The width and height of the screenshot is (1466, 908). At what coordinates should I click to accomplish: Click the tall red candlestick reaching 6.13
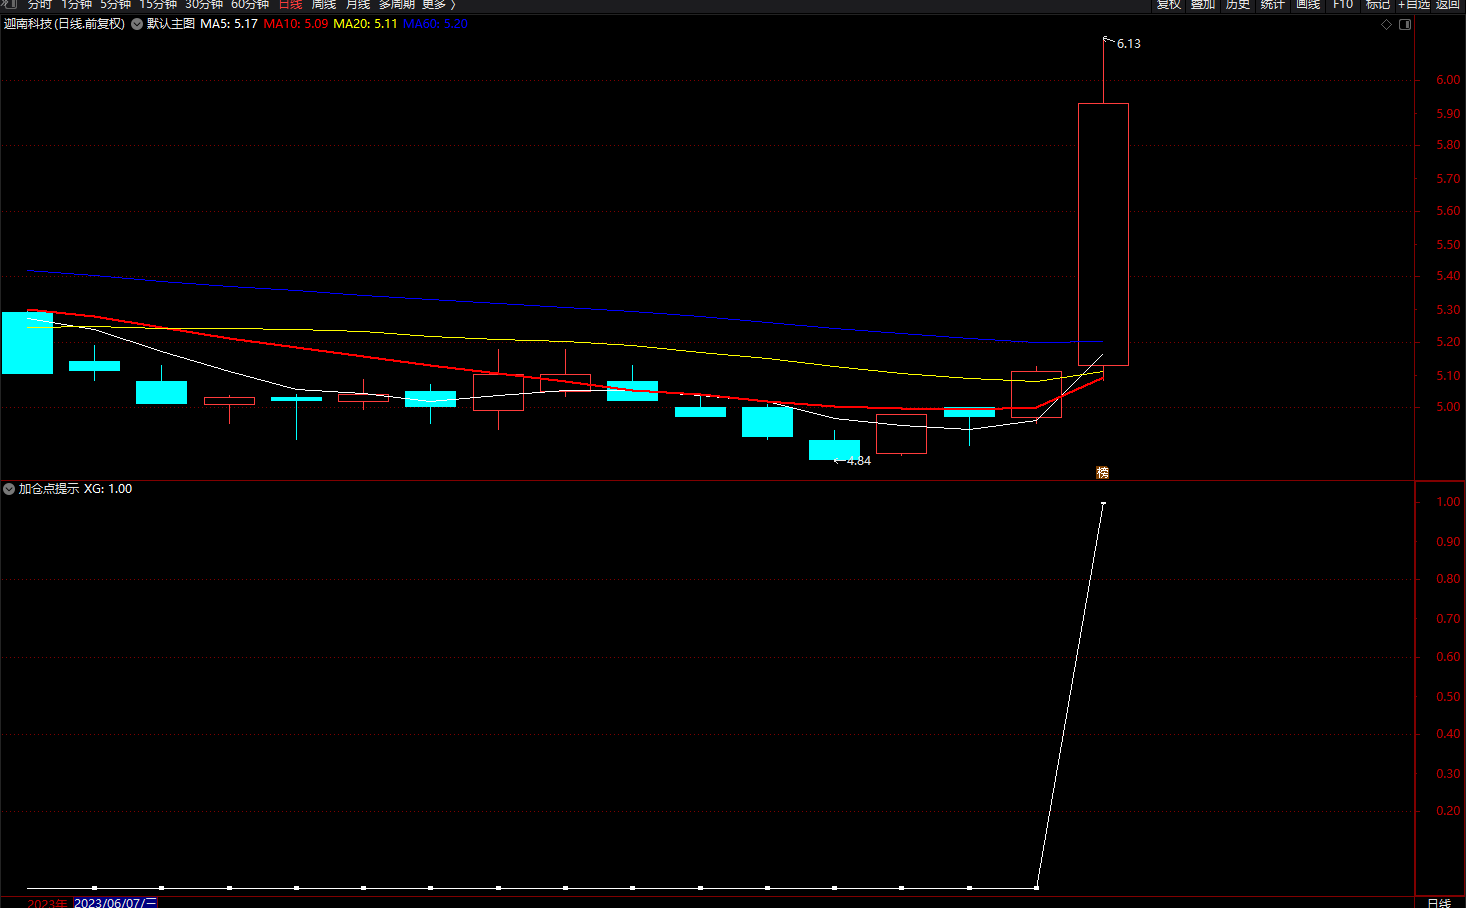click(x=1103, y=234)
